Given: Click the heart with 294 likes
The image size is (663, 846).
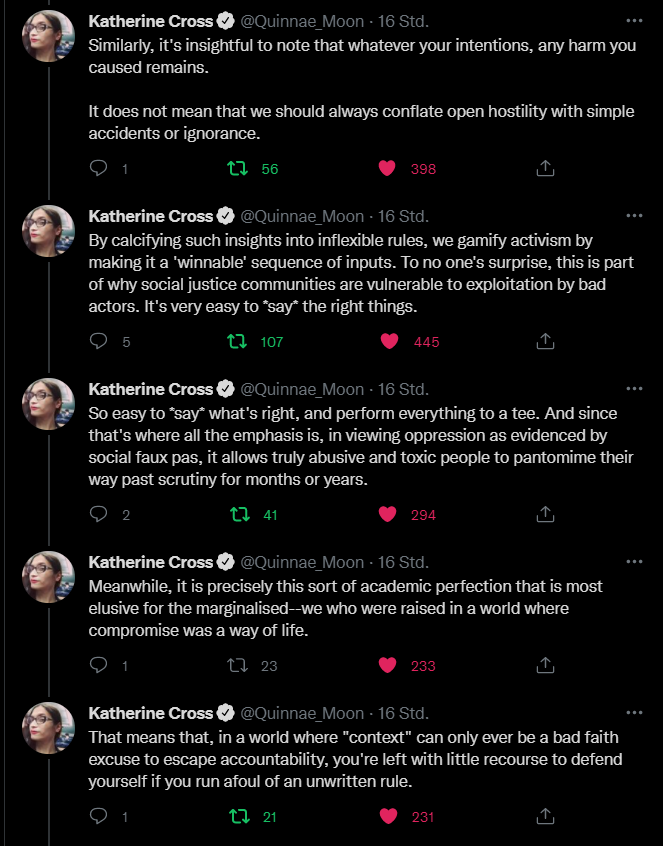Looking at the screenshot, I should click(387, 515).
